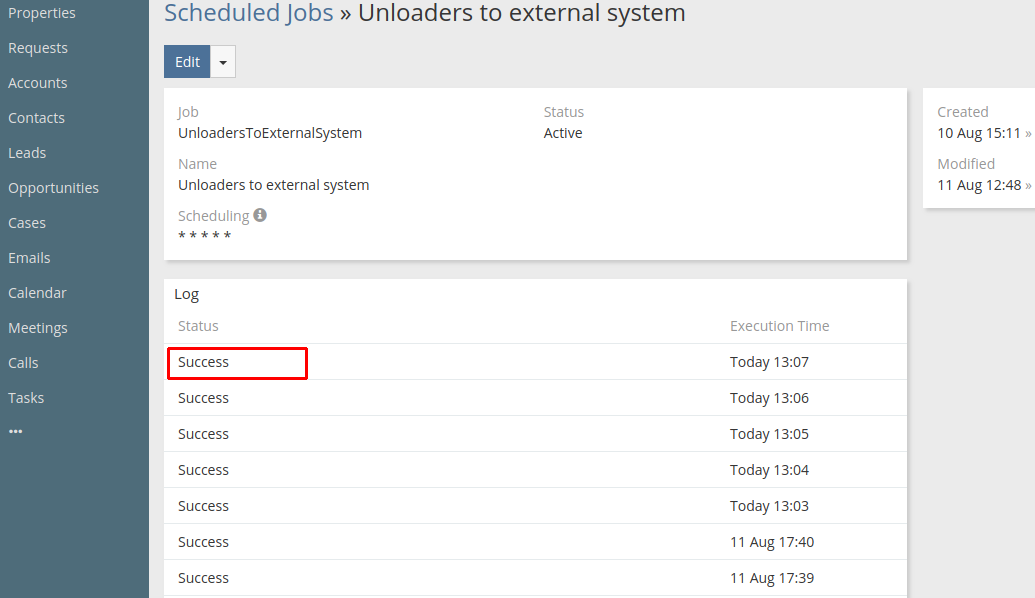Open Calls in the sidebar
The width and height of the screenshot is (1035, 598).
click(x=23, y=363)
